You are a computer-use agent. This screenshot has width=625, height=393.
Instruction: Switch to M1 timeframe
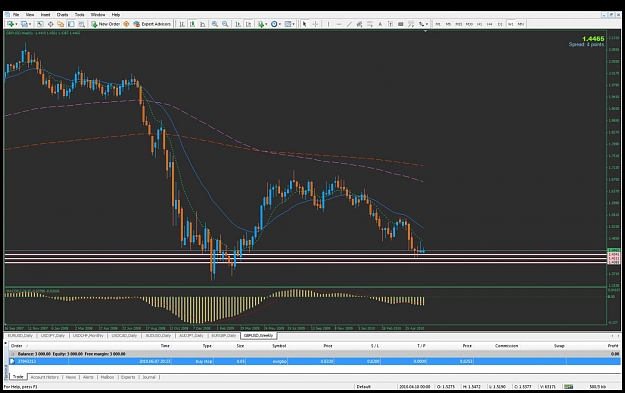pyautogui.click(x=438, y=24)
